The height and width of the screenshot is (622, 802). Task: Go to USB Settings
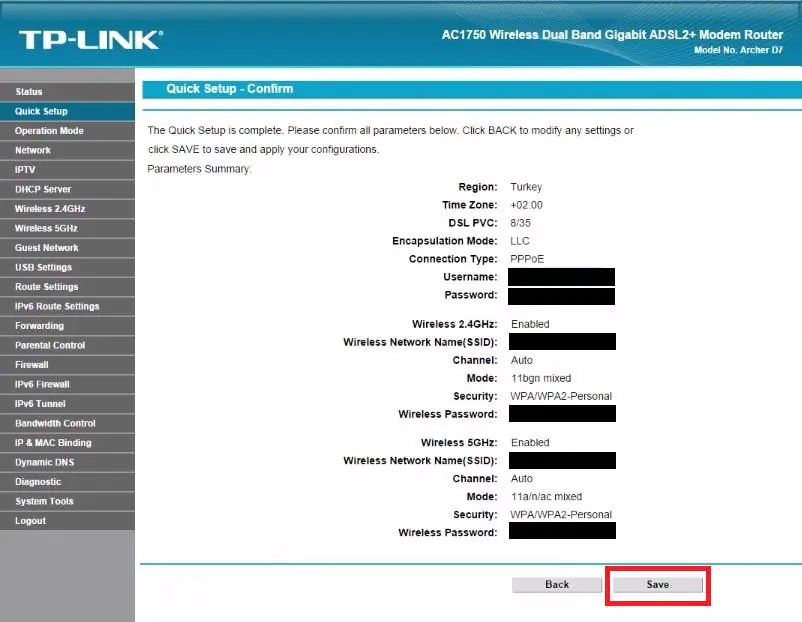click(x=45, y=267)
